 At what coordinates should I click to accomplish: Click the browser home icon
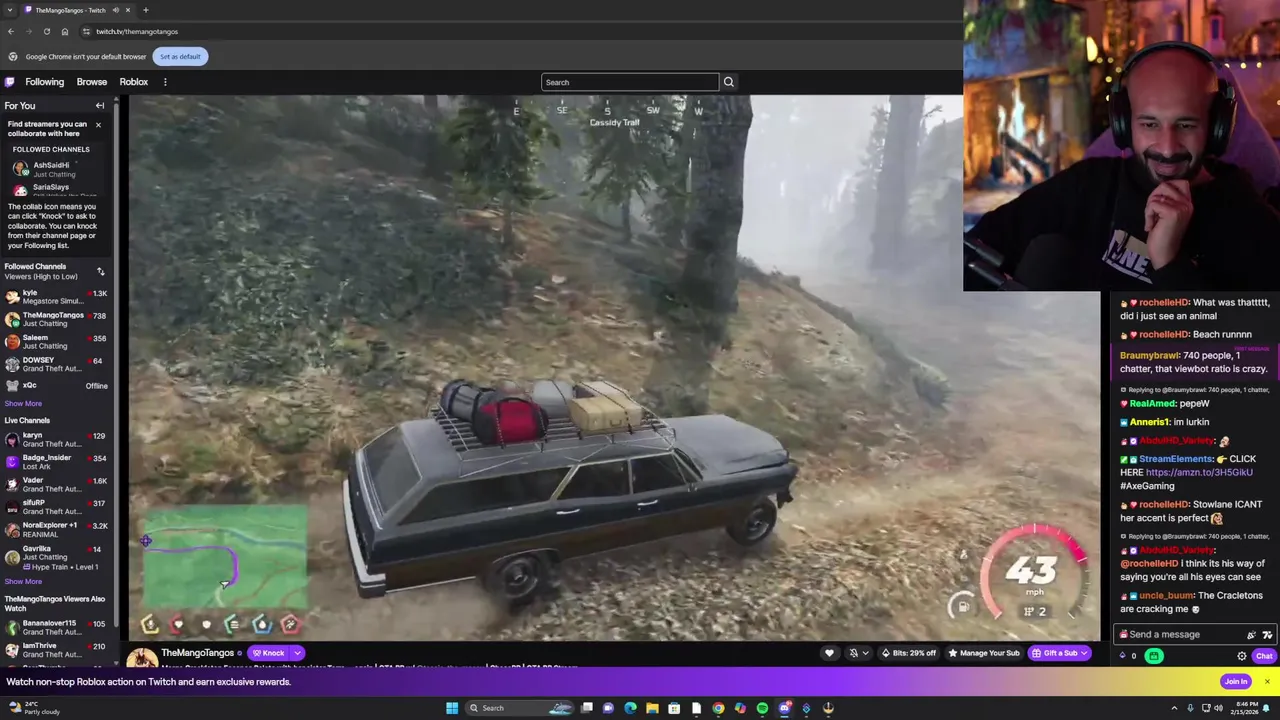65,31
